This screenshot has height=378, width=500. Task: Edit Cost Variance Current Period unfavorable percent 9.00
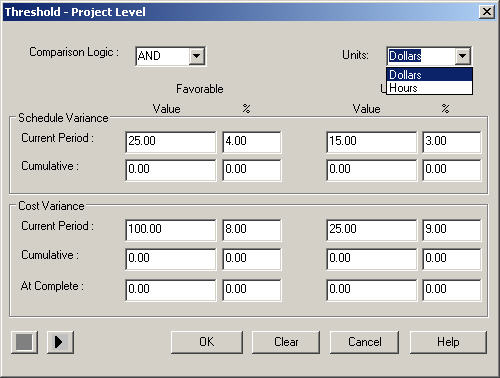[x=452, y=230]
